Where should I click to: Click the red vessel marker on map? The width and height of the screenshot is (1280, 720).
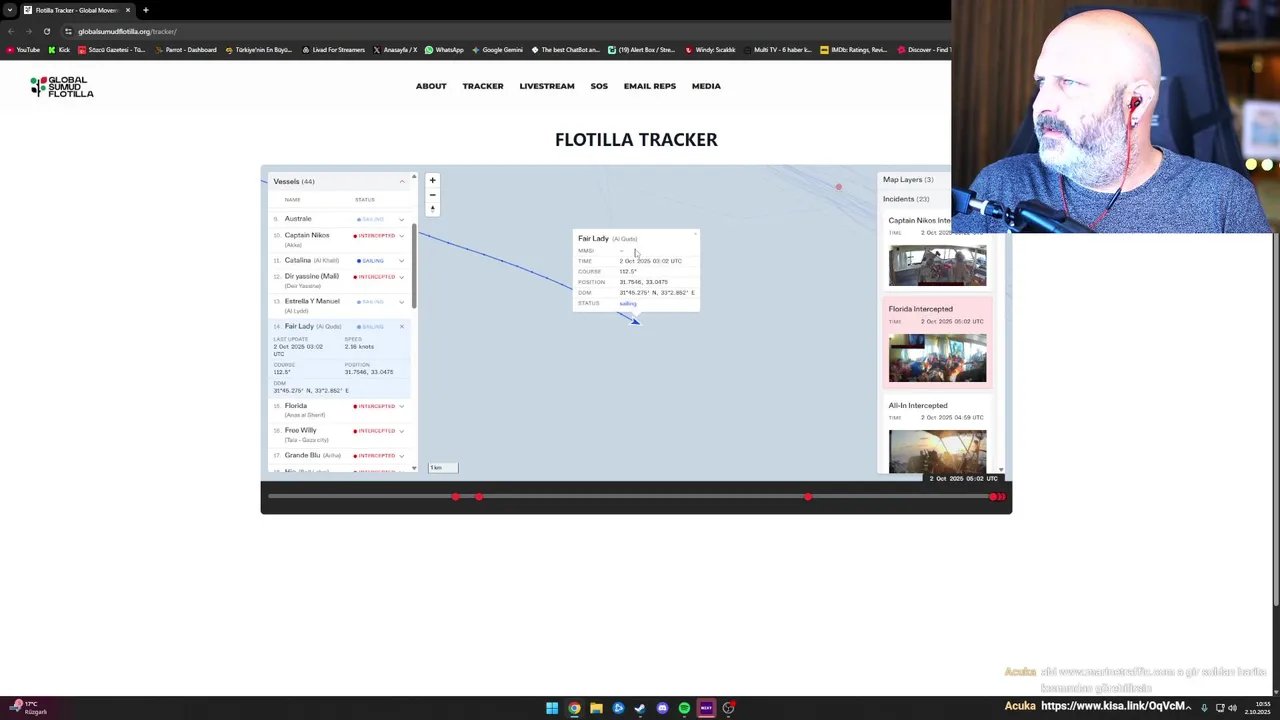coord(839,187)
